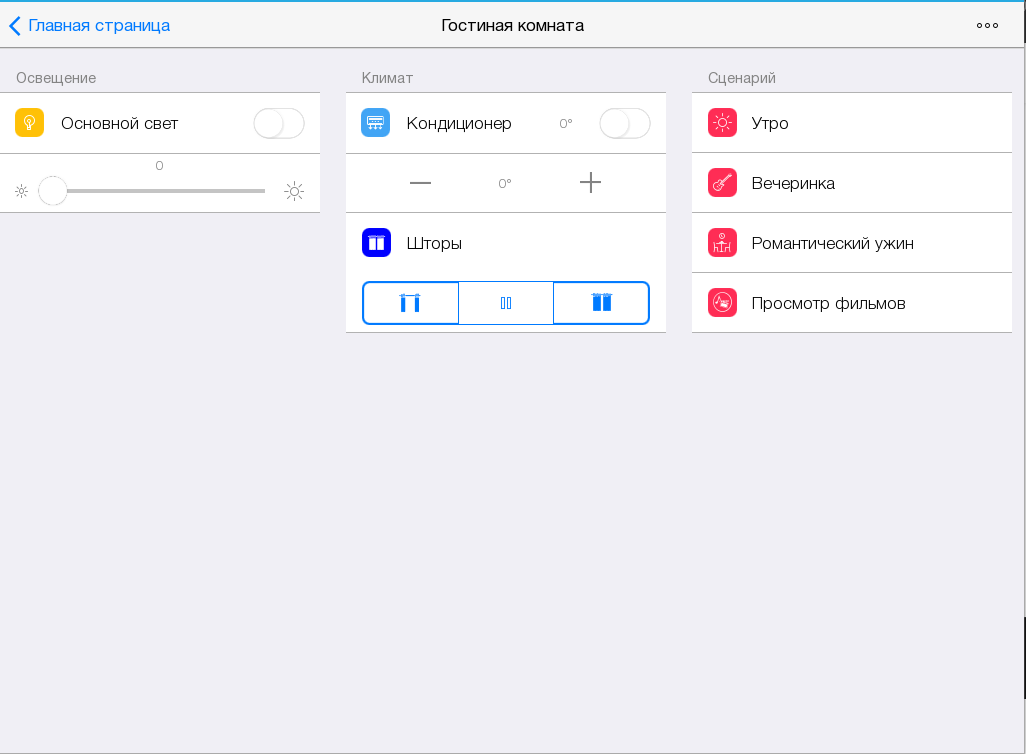Increase temperature with the plus button
Screen dimensions: 1026x754
[x=590, y=183]
